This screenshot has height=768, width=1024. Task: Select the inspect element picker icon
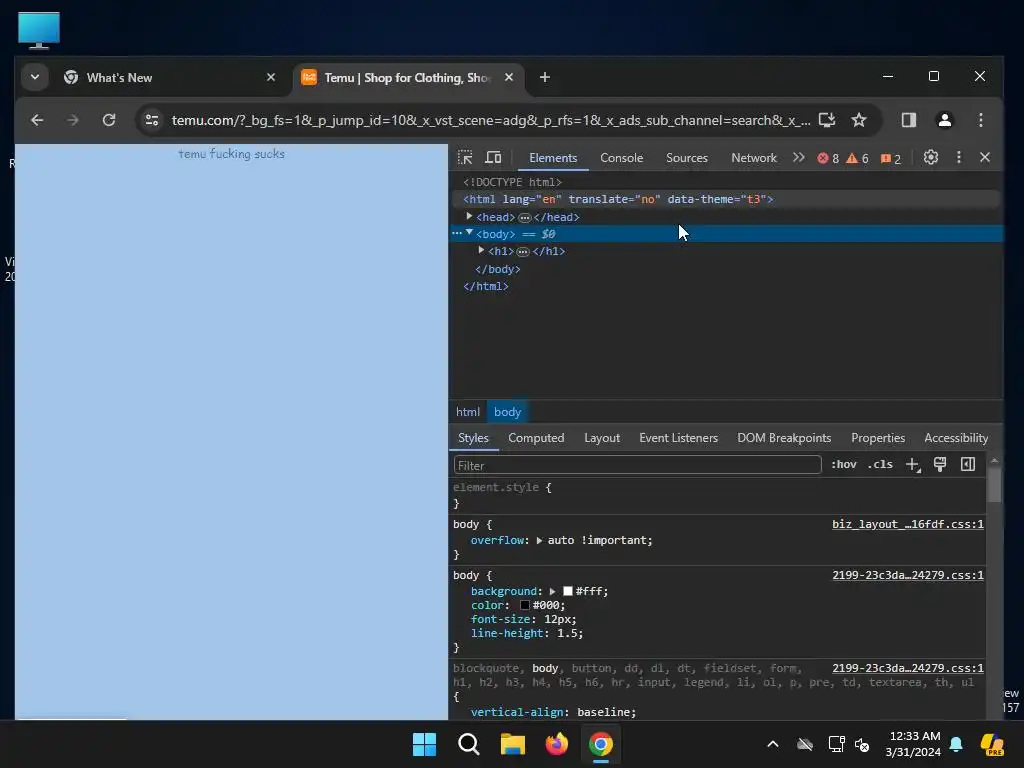click(465, 157)
